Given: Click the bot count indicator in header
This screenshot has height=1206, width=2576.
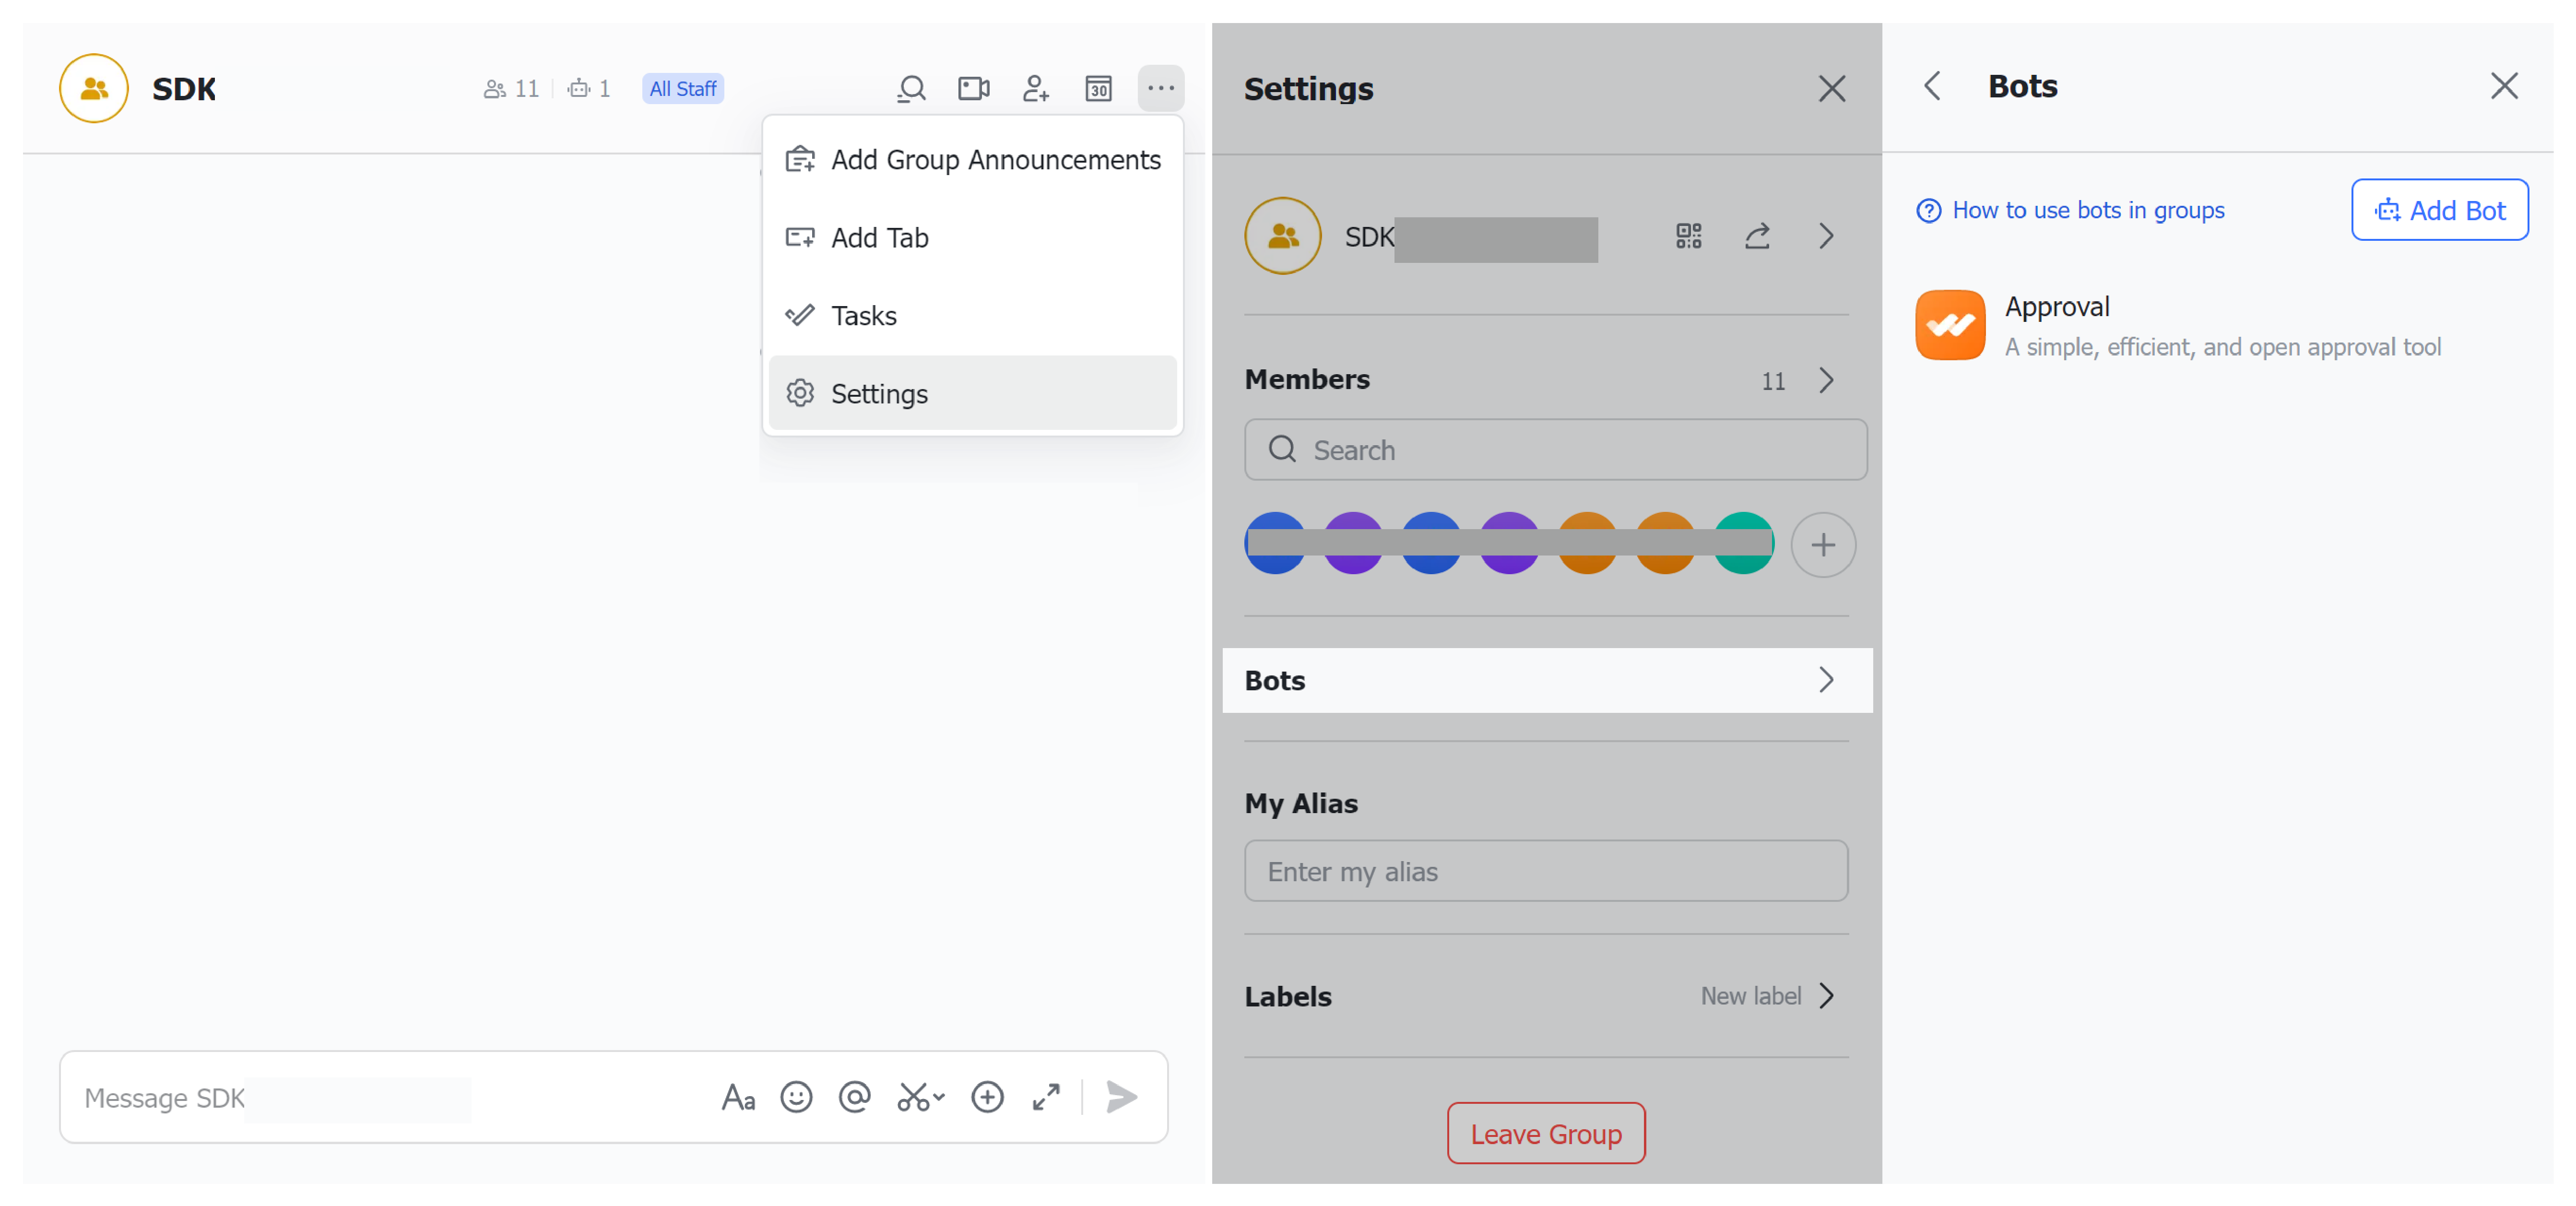Looking at the screenshot, I should [x=589, y=89].
